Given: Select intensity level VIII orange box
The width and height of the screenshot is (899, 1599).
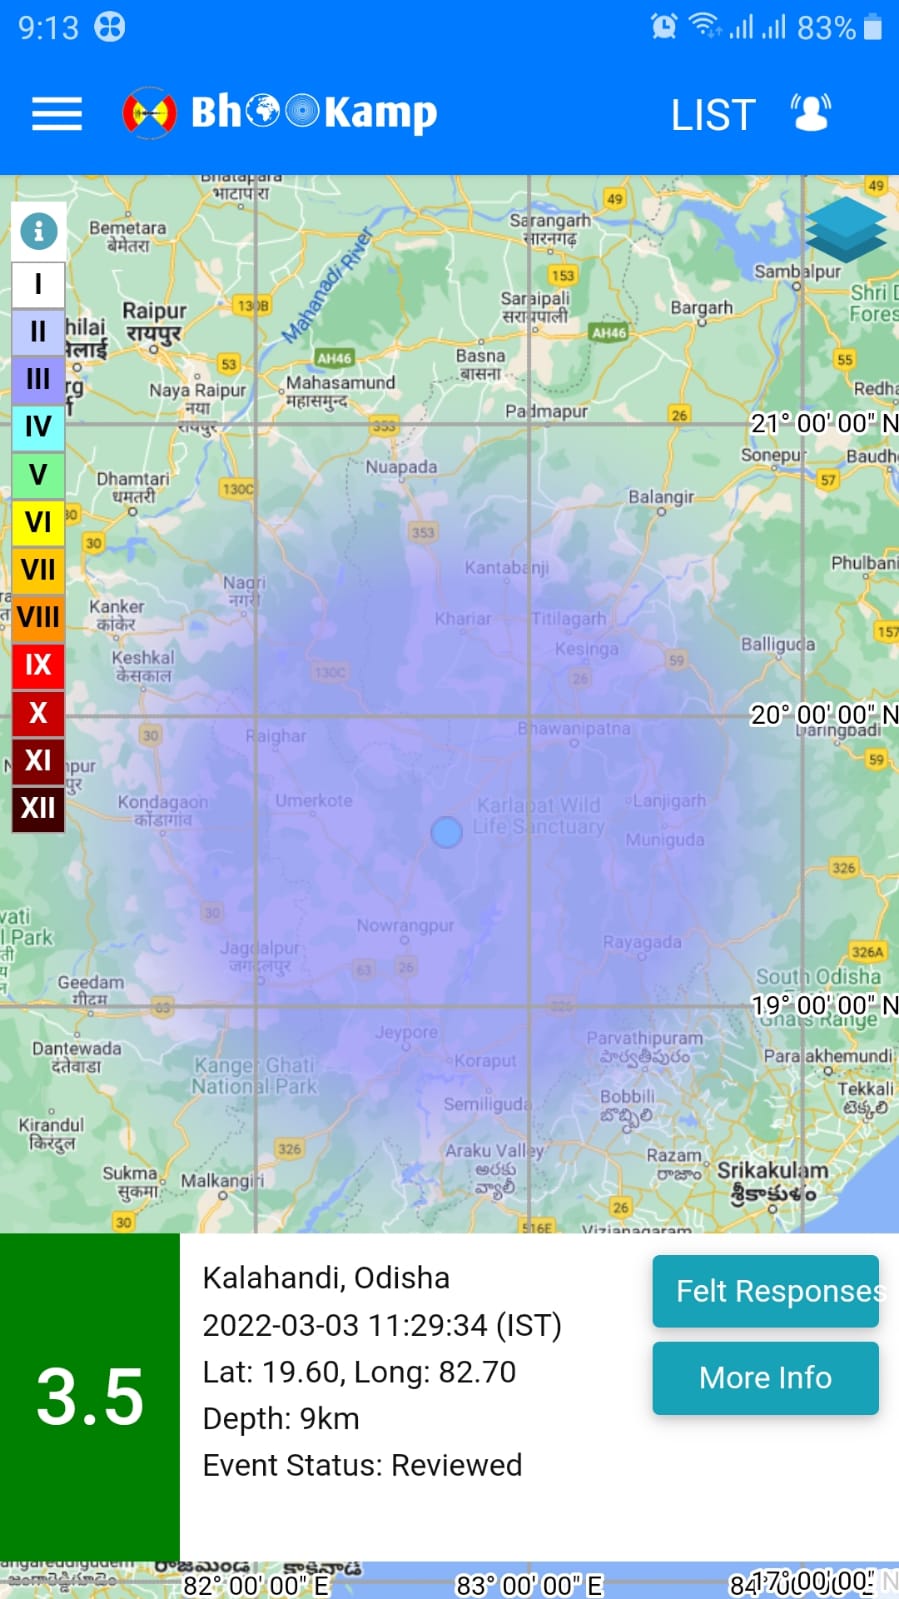Looking at the screenshot, I should pos(38,617).
